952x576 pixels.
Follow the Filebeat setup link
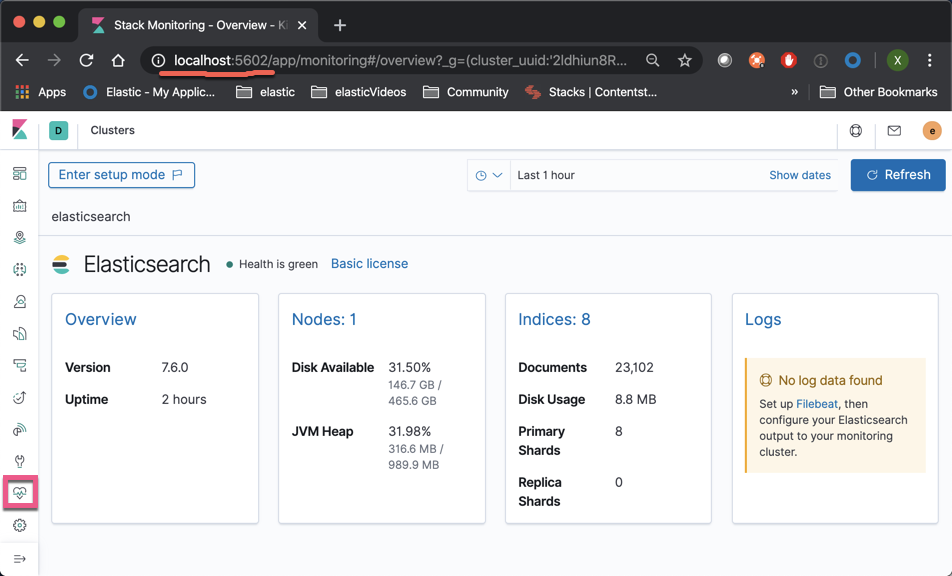(817, 404)
